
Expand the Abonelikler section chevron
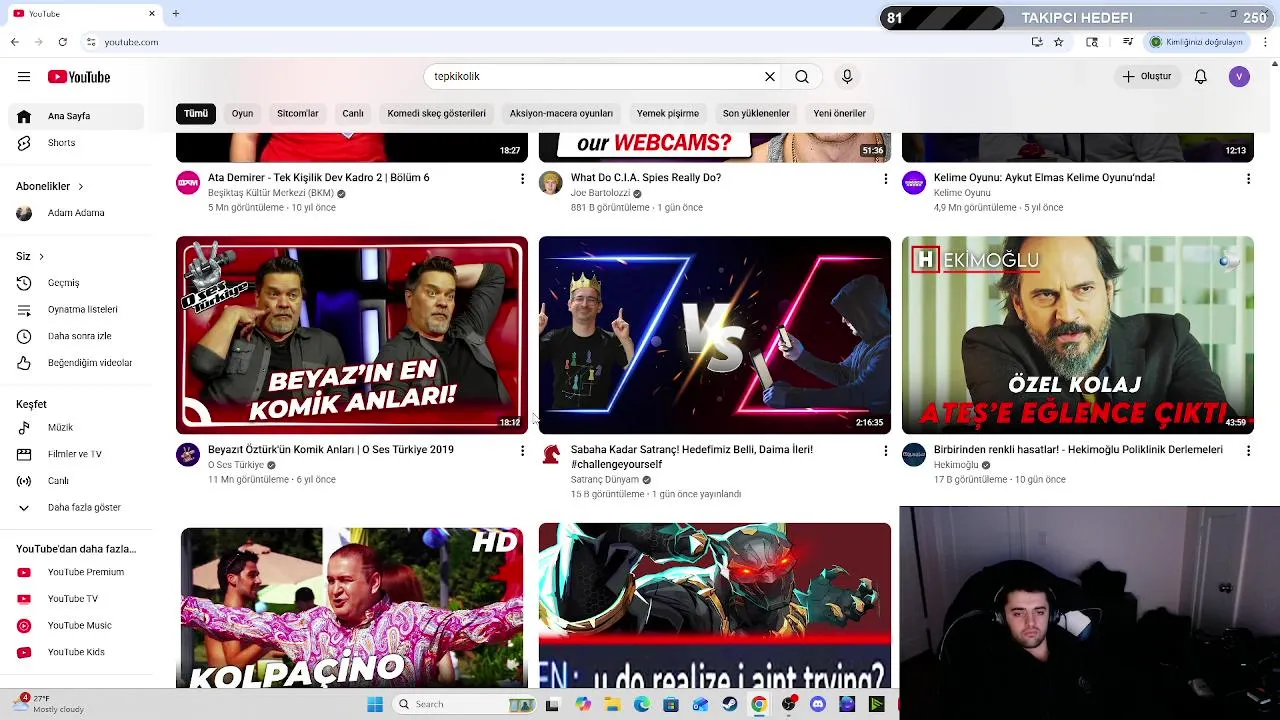coord(81,186)
